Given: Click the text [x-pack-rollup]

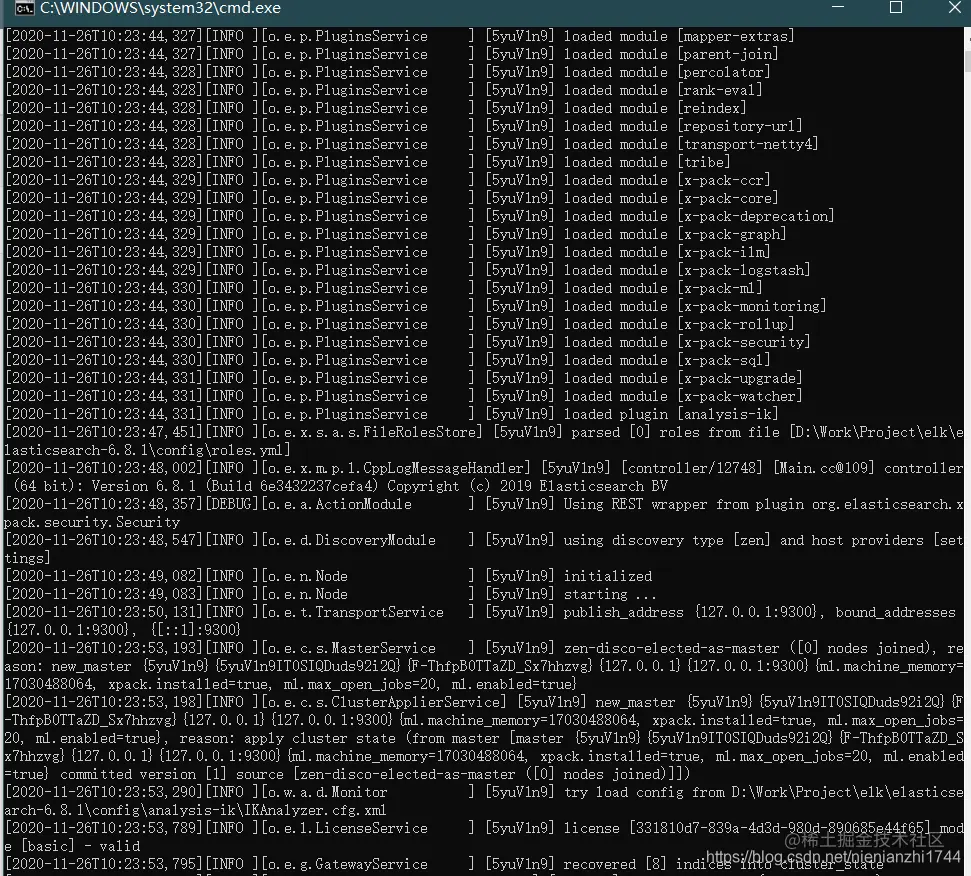Looking at the screenshot, I should coord(735,324).
